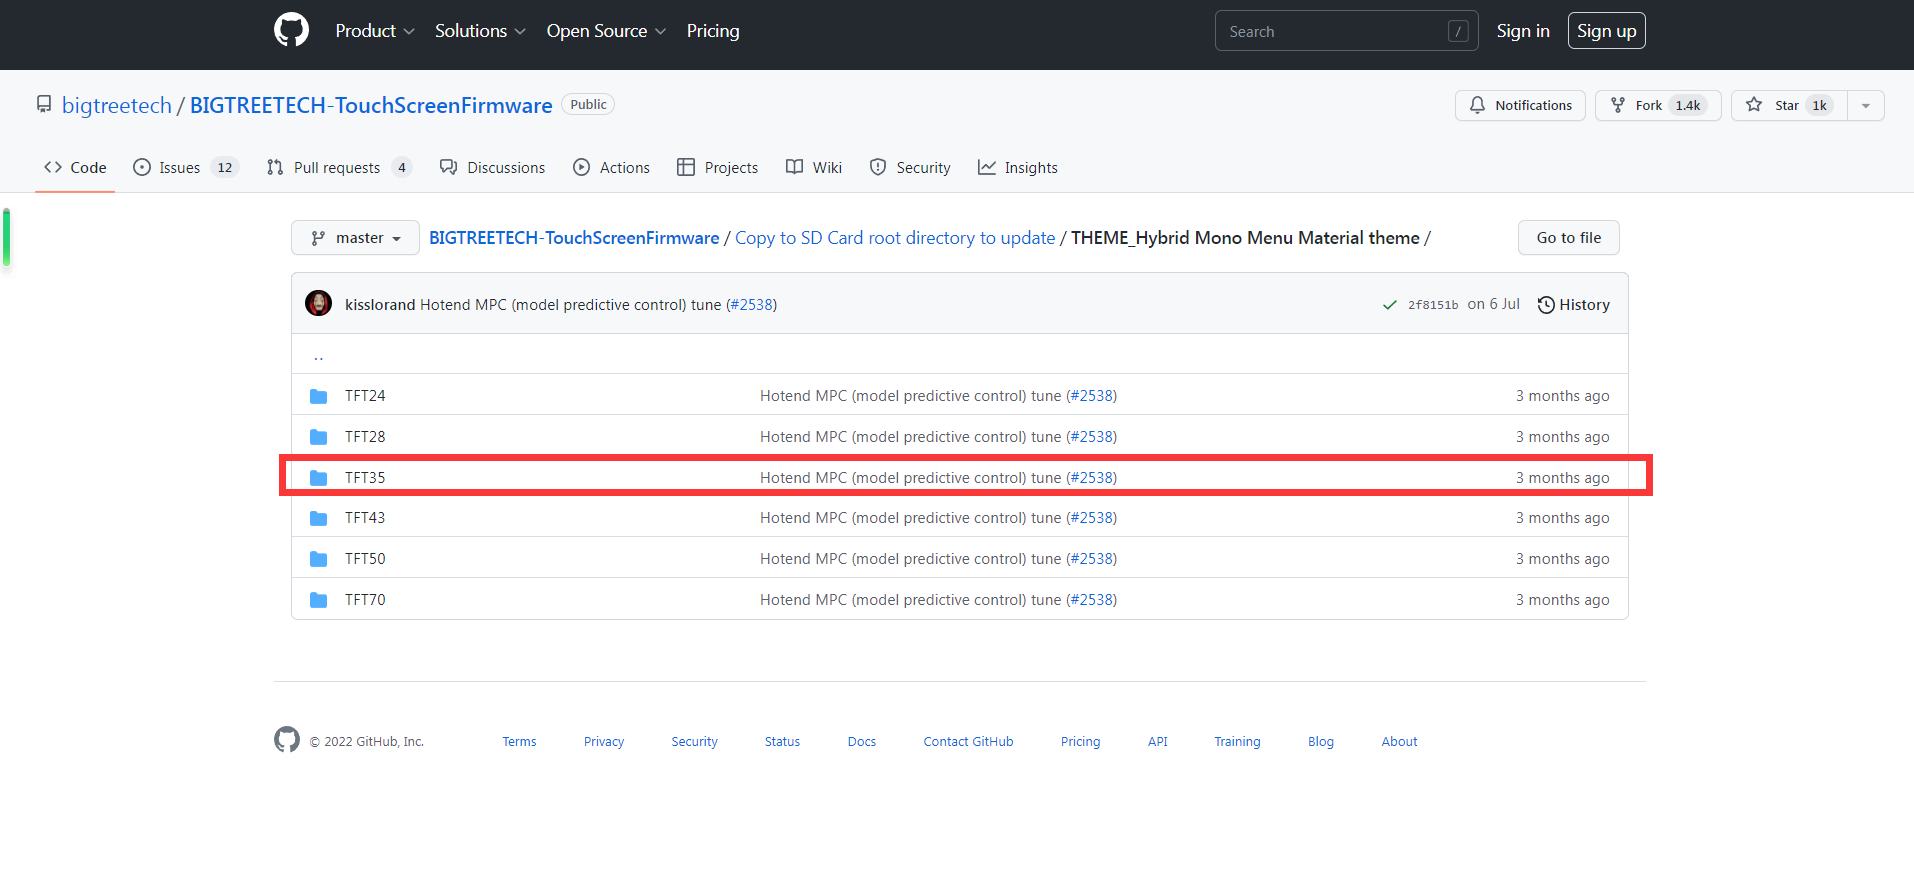Click the GitHub logo in header
The image size is (1914, 871).
291,30
